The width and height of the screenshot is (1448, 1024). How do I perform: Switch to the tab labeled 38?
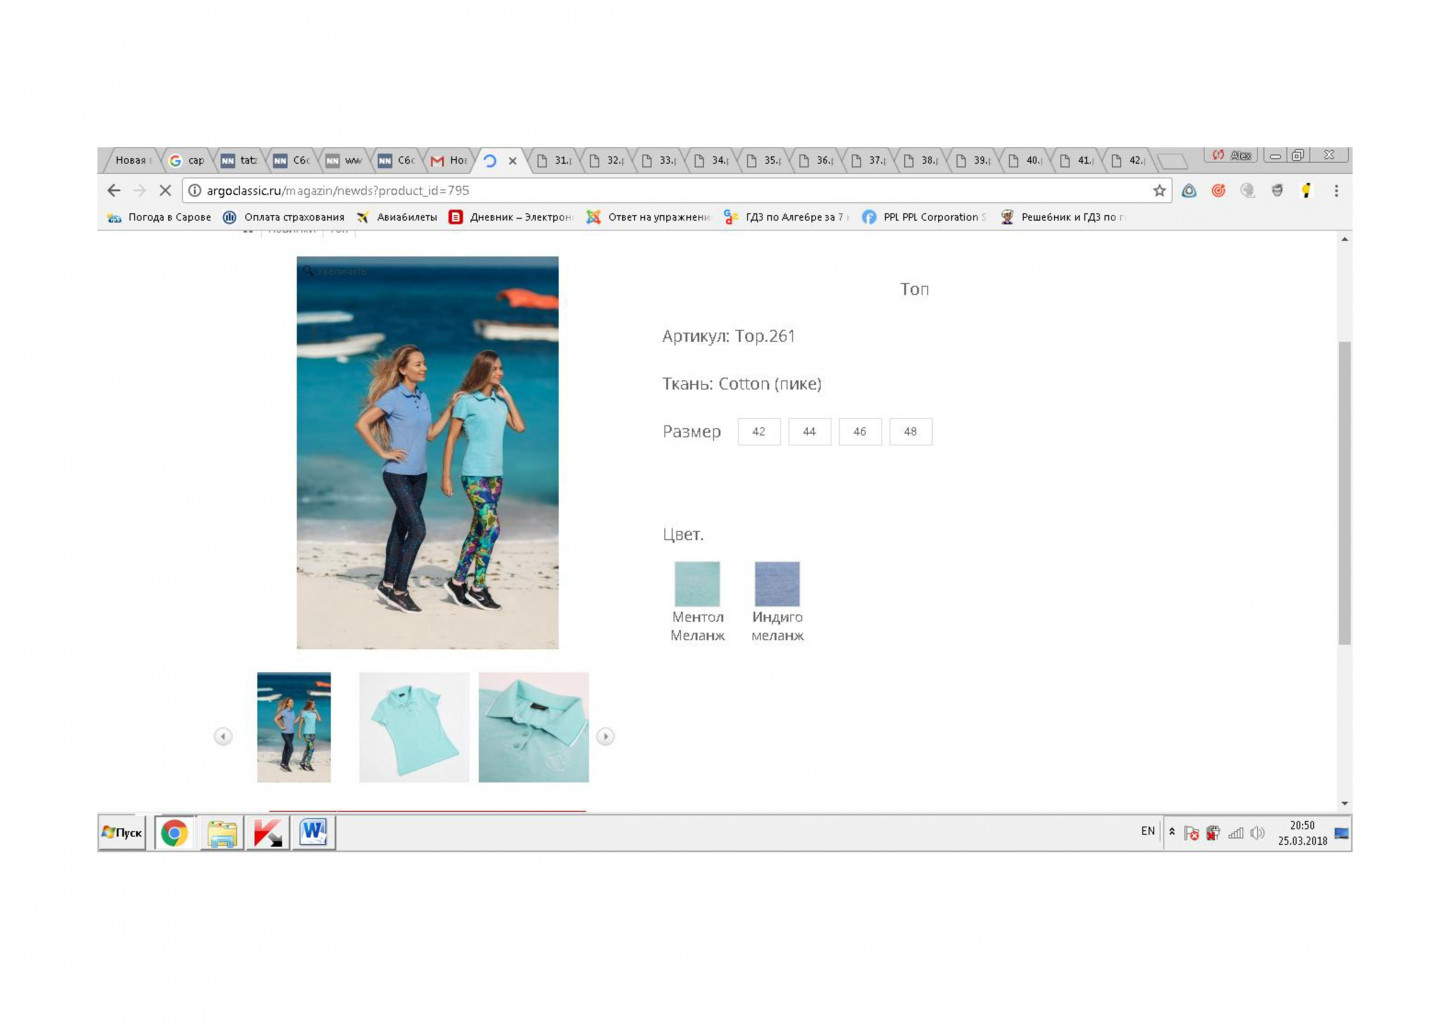(x=920, y=160)
